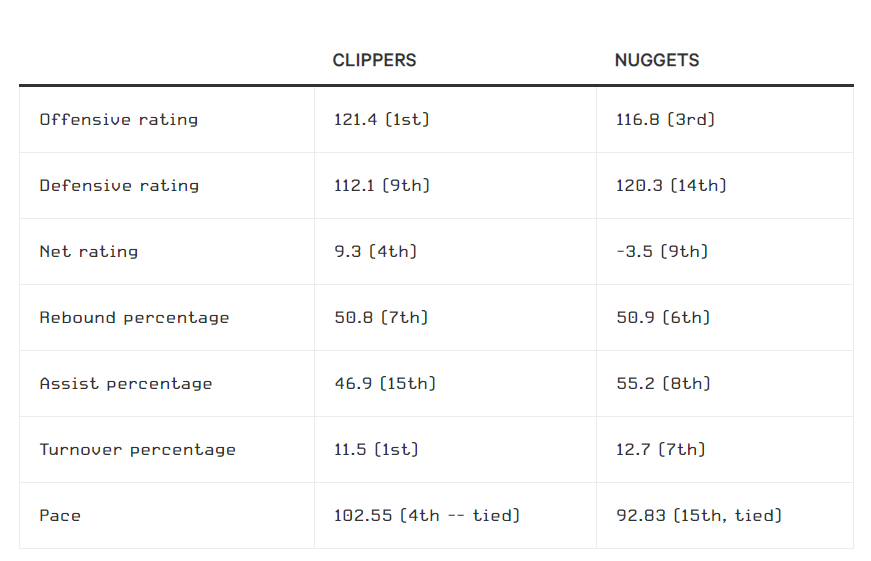Click the CLIPPERS column header

click(x=374, y=61)
